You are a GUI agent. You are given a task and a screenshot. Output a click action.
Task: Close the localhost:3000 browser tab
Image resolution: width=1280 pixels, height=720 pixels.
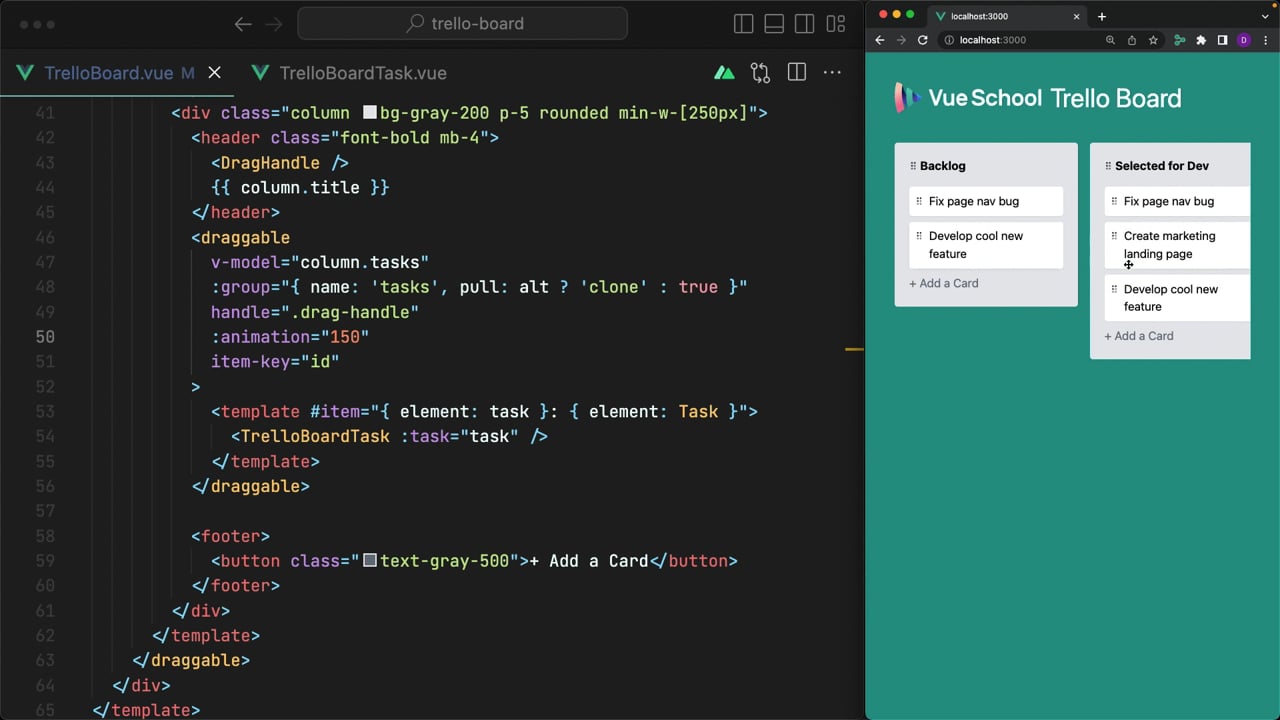pyautogui.click(x=1077, y=16)
